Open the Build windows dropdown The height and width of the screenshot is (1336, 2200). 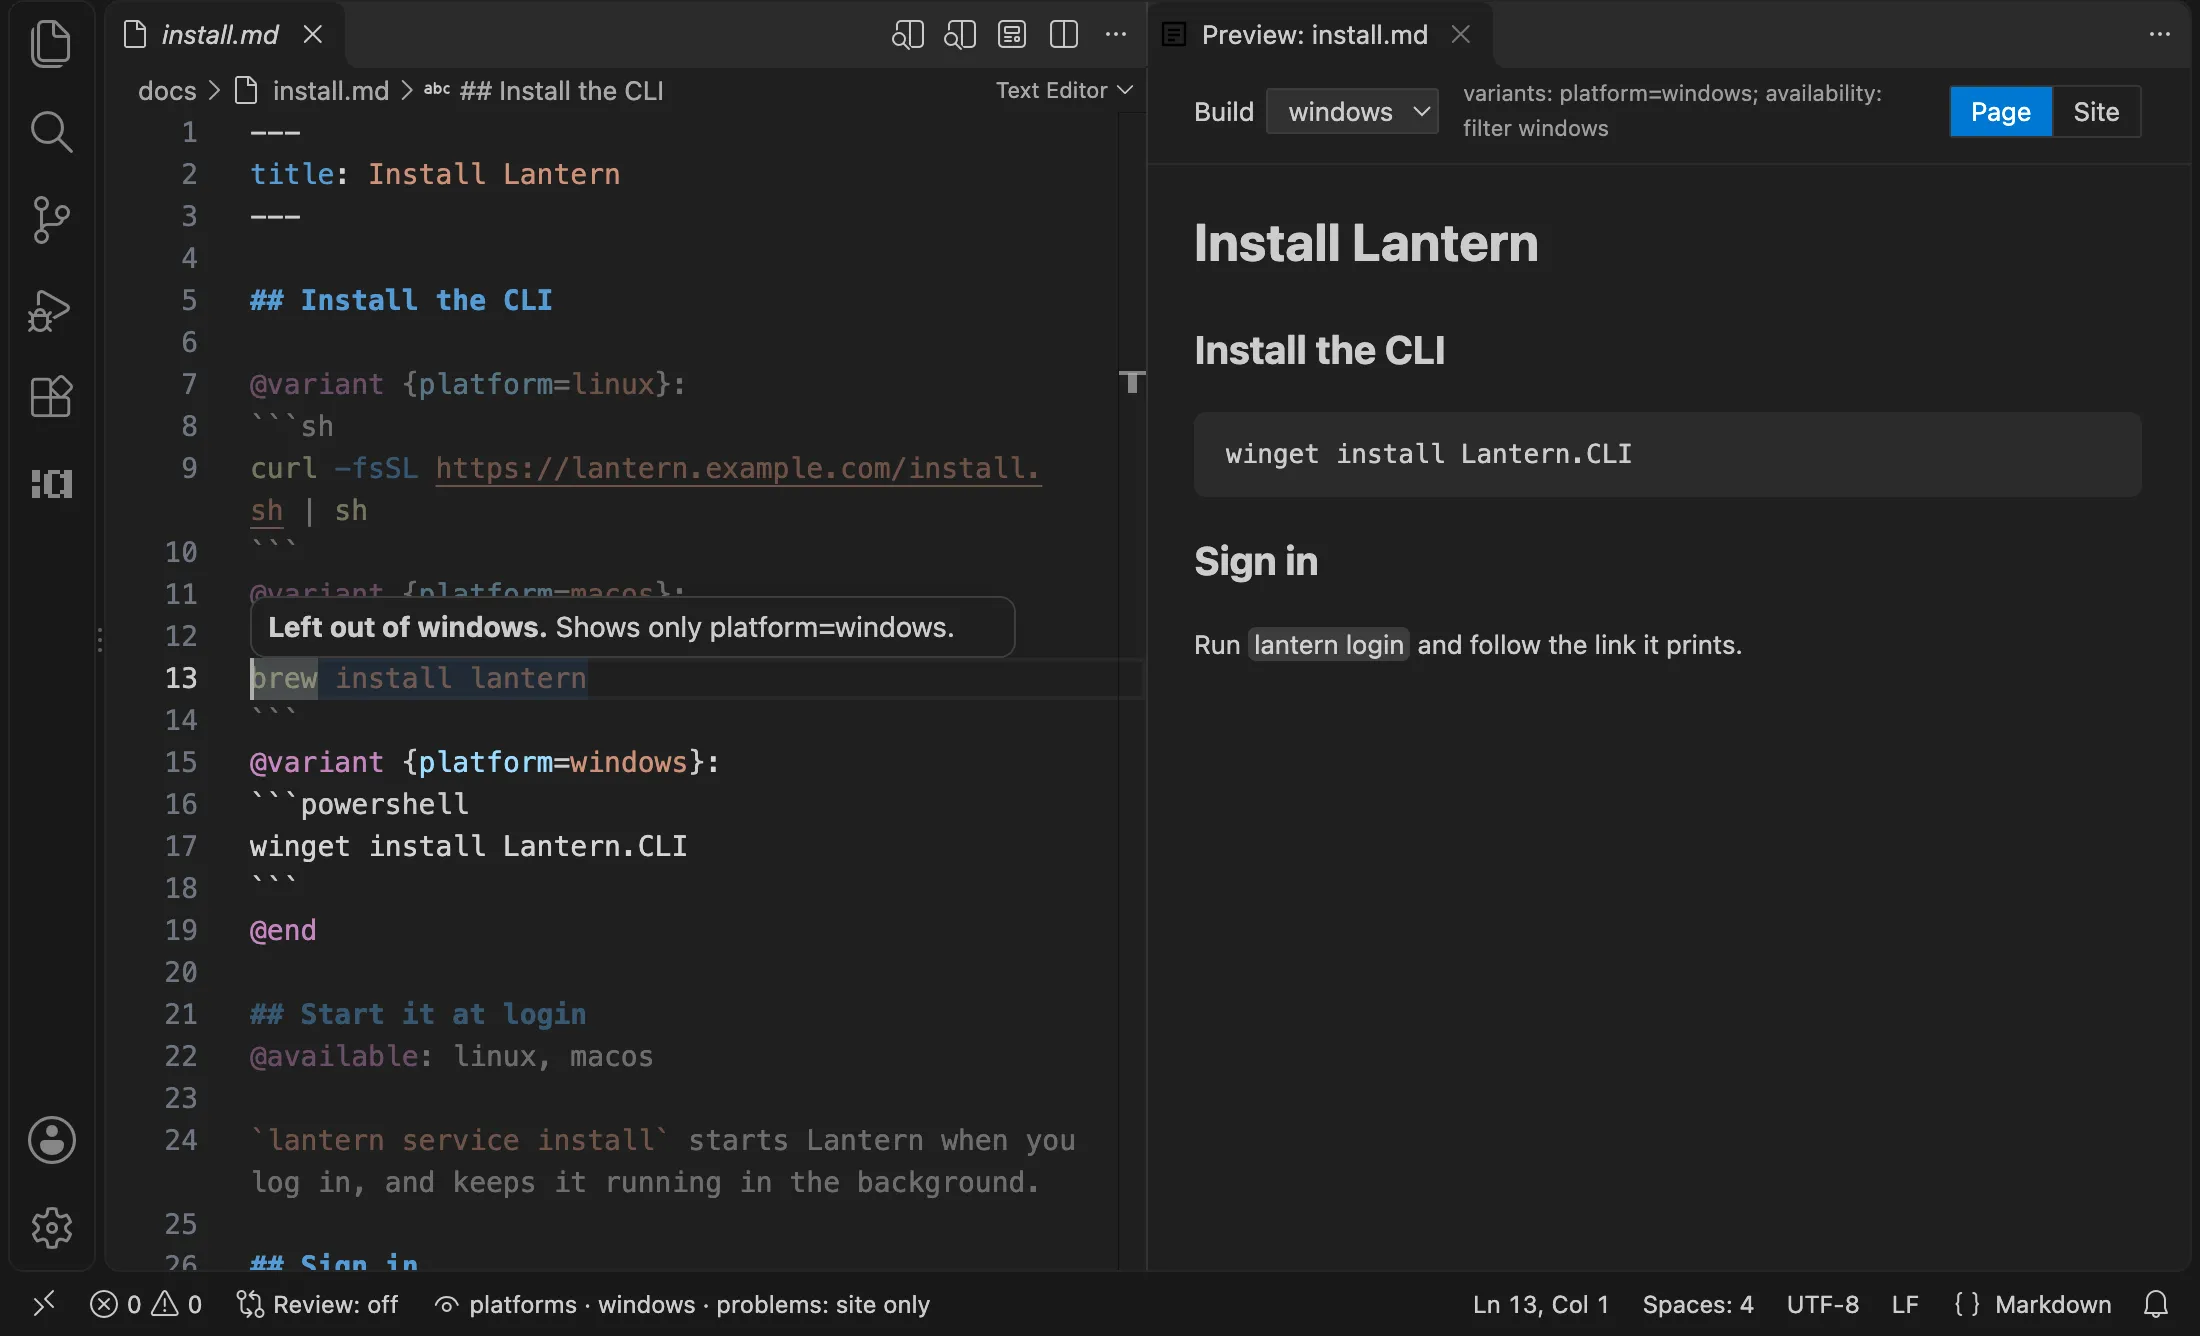point(1352,112)
